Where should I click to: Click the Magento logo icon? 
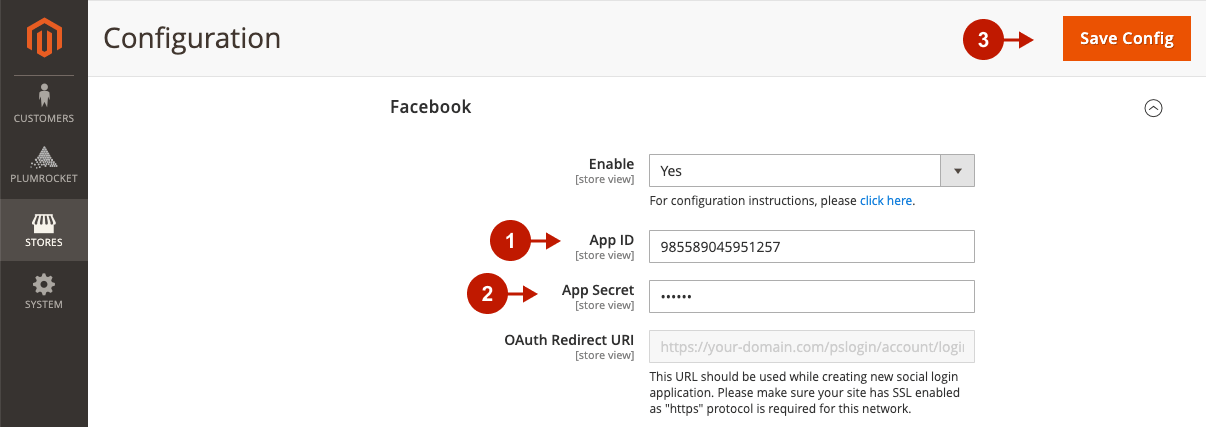44,39
